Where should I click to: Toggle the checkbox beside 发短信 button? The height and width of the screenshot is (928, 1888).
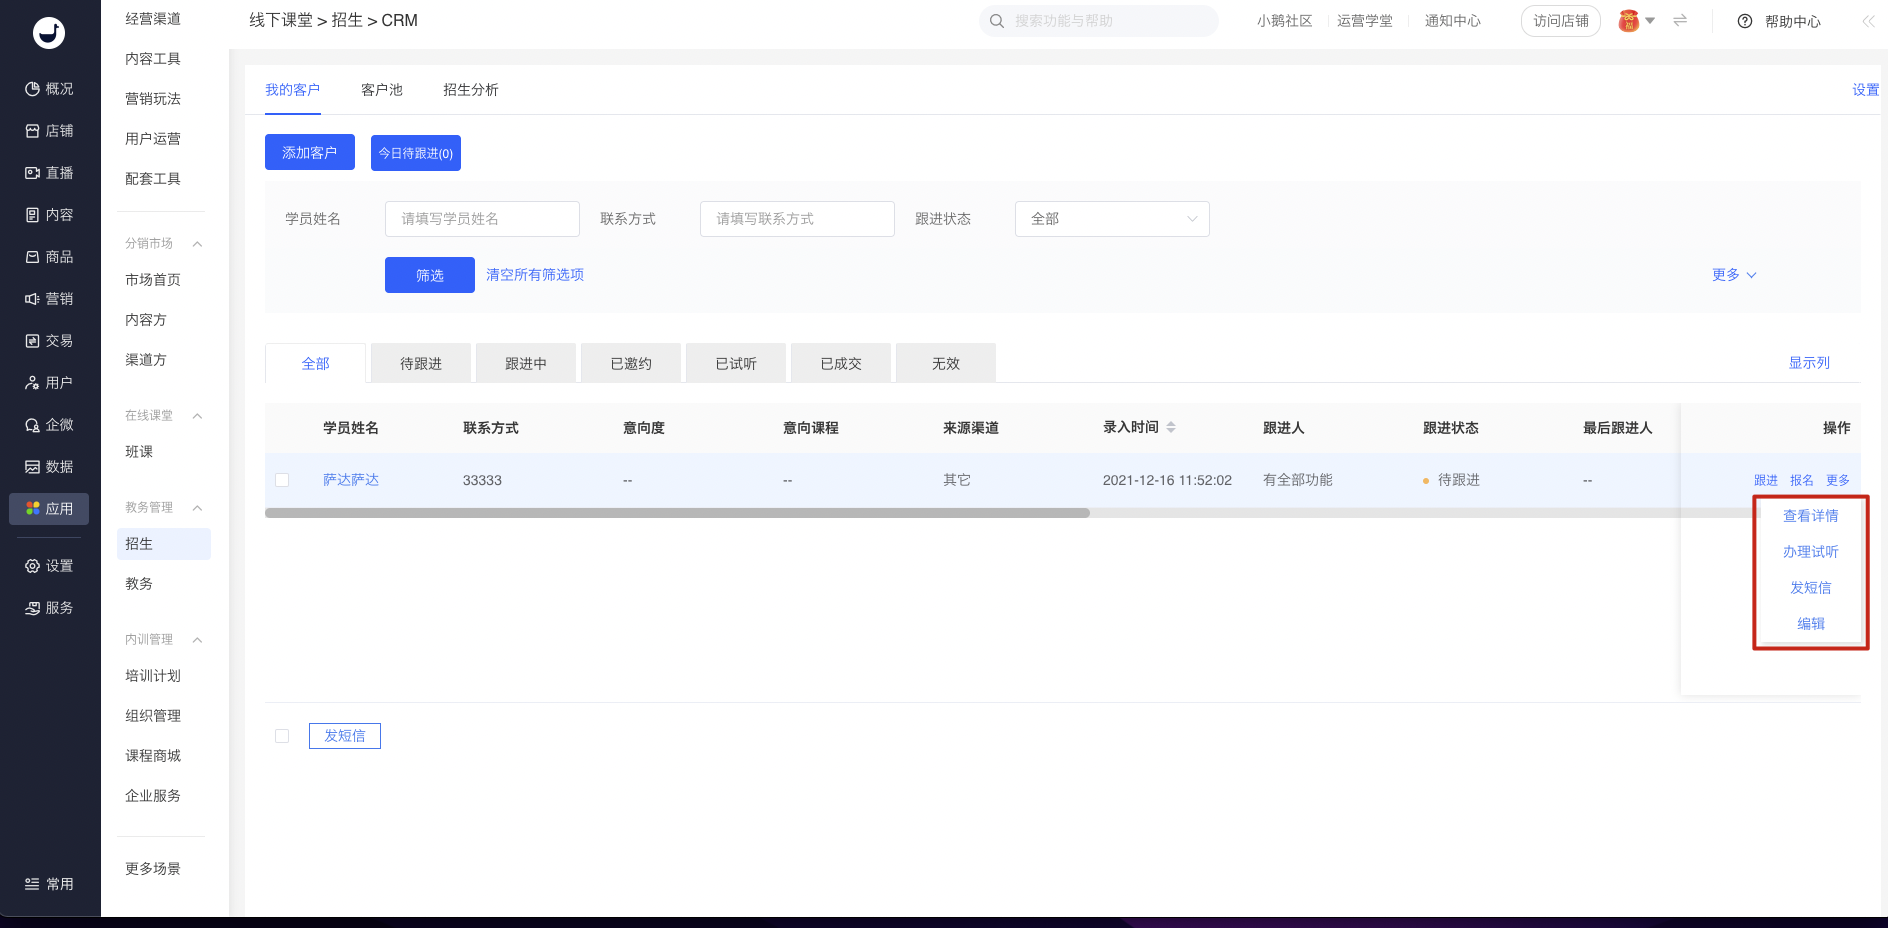pos(282,736)
